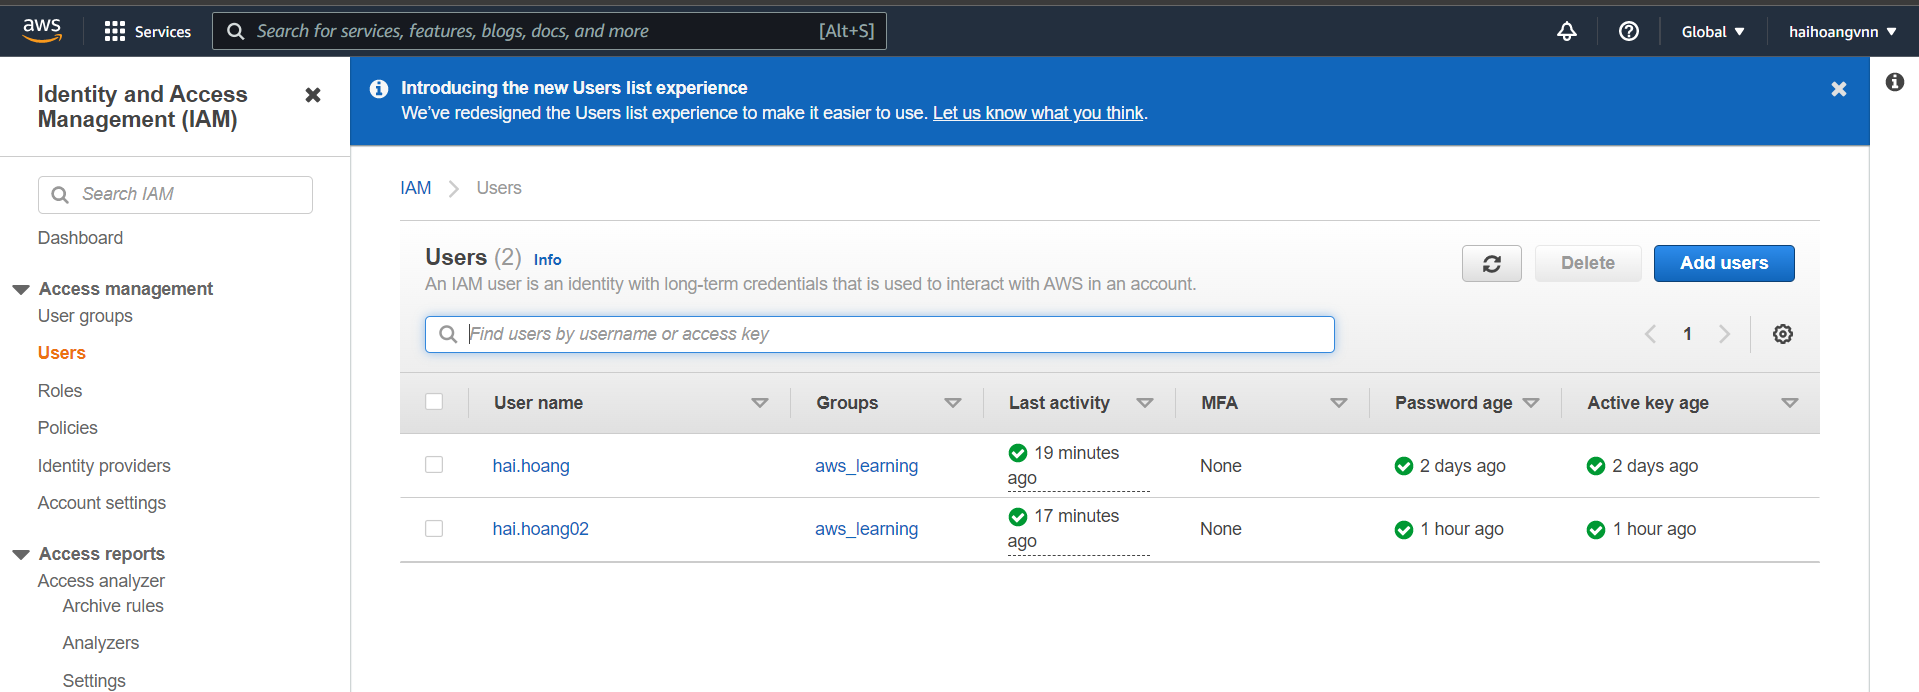
Task: Select all users checkbox in header
Action: tap(434, 402)
